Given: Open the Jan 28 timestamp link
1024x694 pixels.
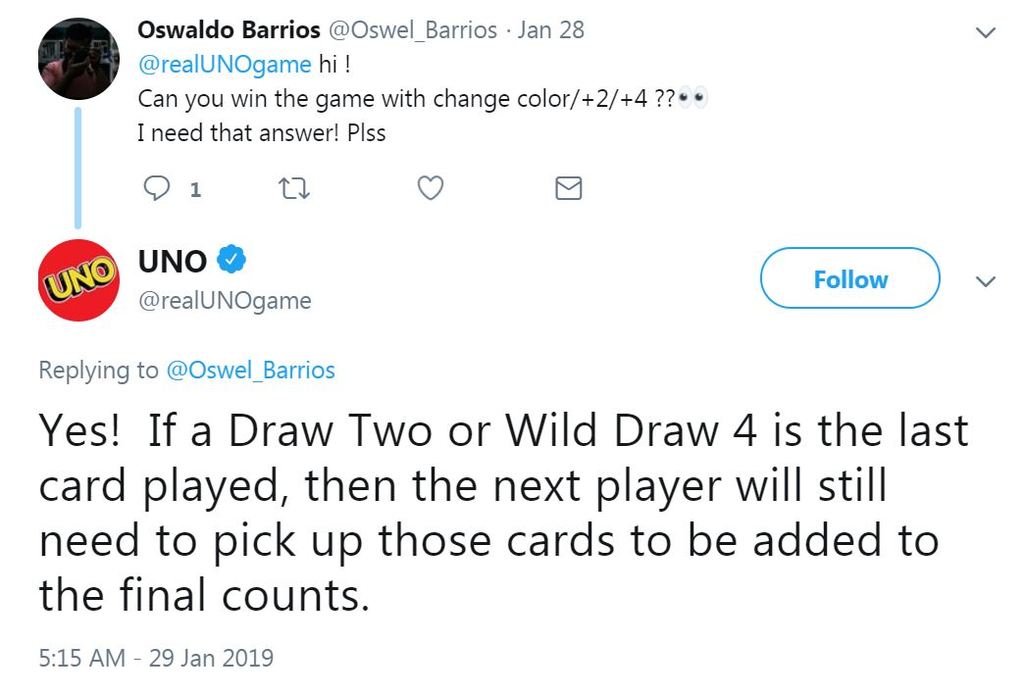Looking at the screenshot, I should (552, 30).
